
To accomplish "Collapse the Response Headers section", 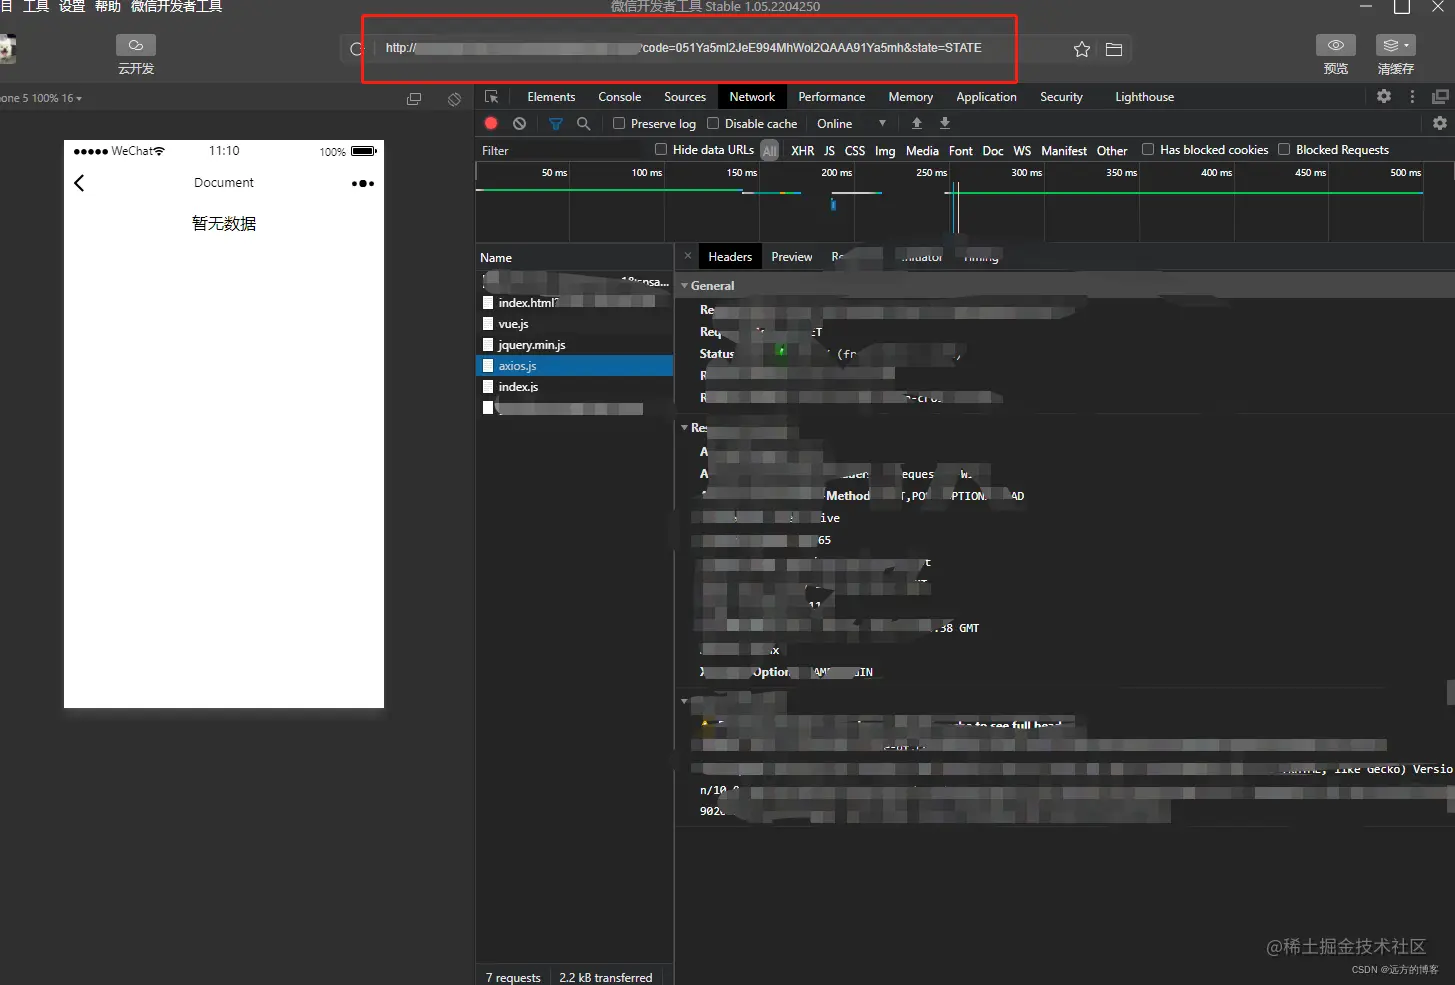I will click(684, 428).
